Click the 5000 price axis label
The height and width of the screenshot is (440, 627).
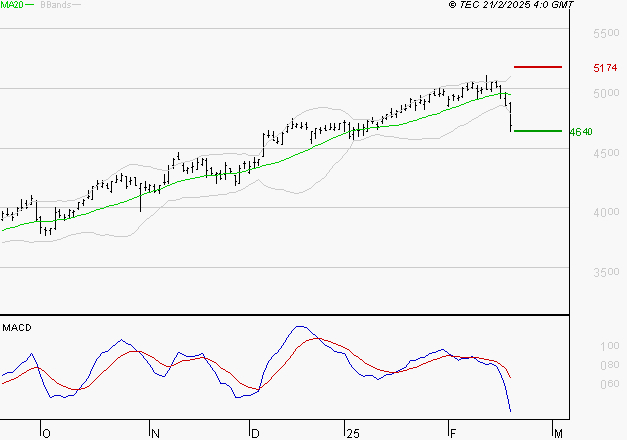coord(606,93)
